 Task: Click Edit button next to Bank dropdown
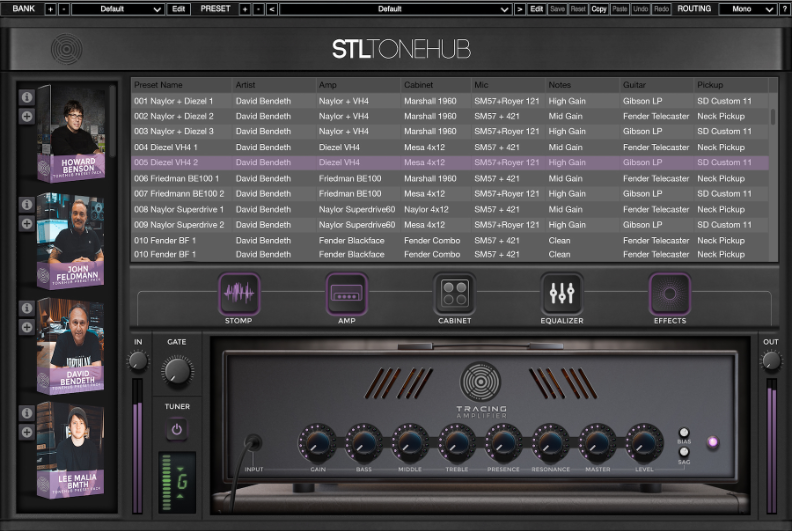pos(178,9)
